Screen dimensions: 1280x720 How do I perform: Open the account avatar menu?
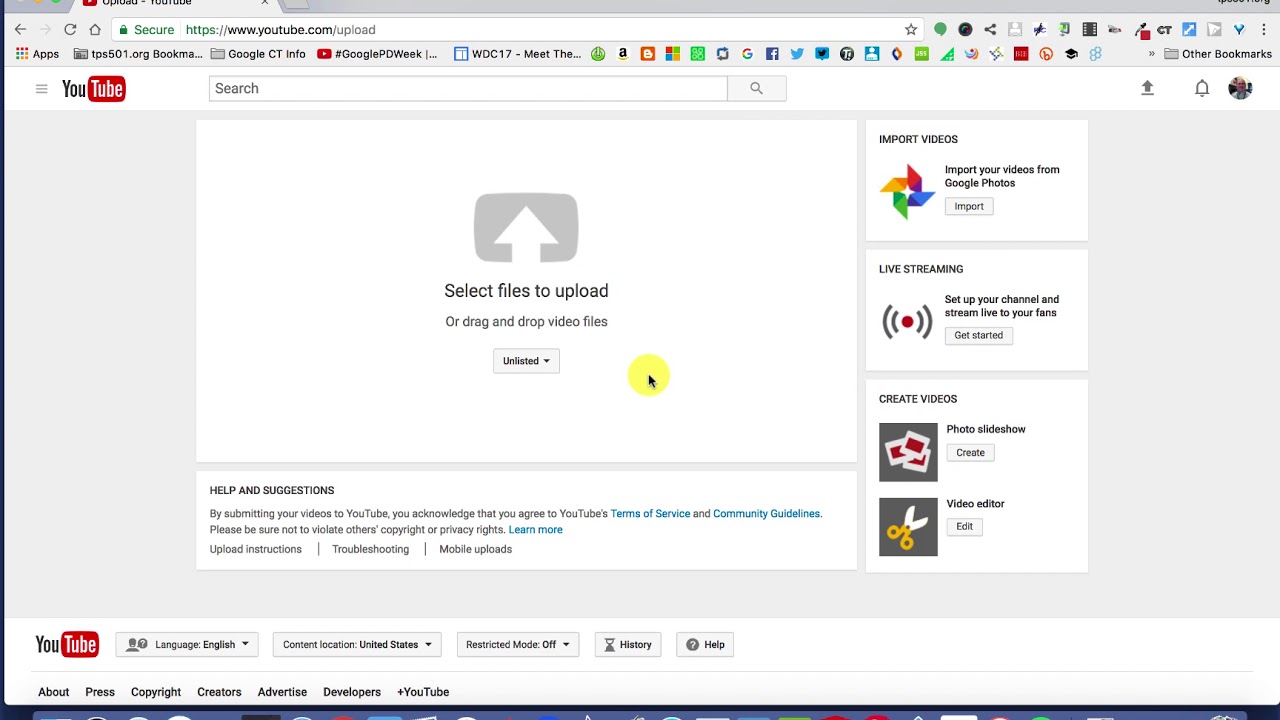pos(1240,88)
